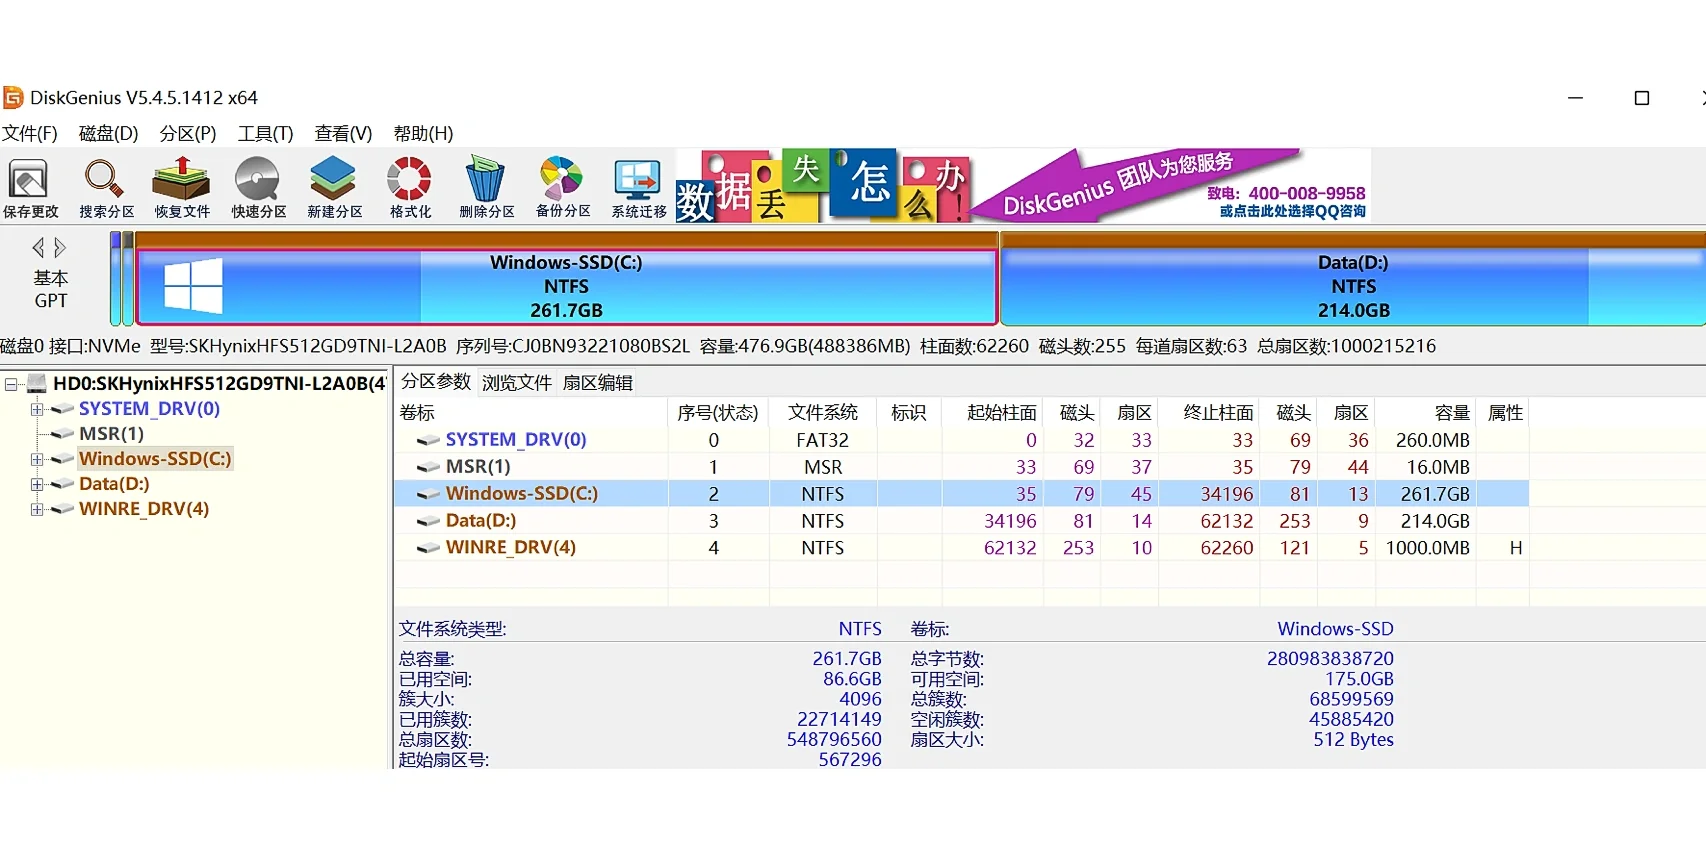The width and height of the screenshot is (1706, 853).
Task: Click the volume label value Windows-SSD
Action: 1335,629
